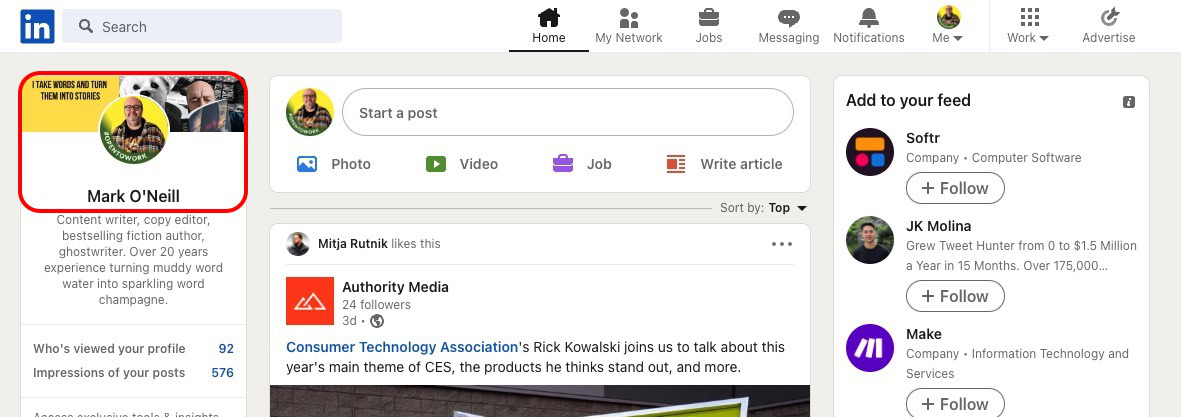
Task: Click the Search box
Action: pyautogui.click(x=202, y=27)
